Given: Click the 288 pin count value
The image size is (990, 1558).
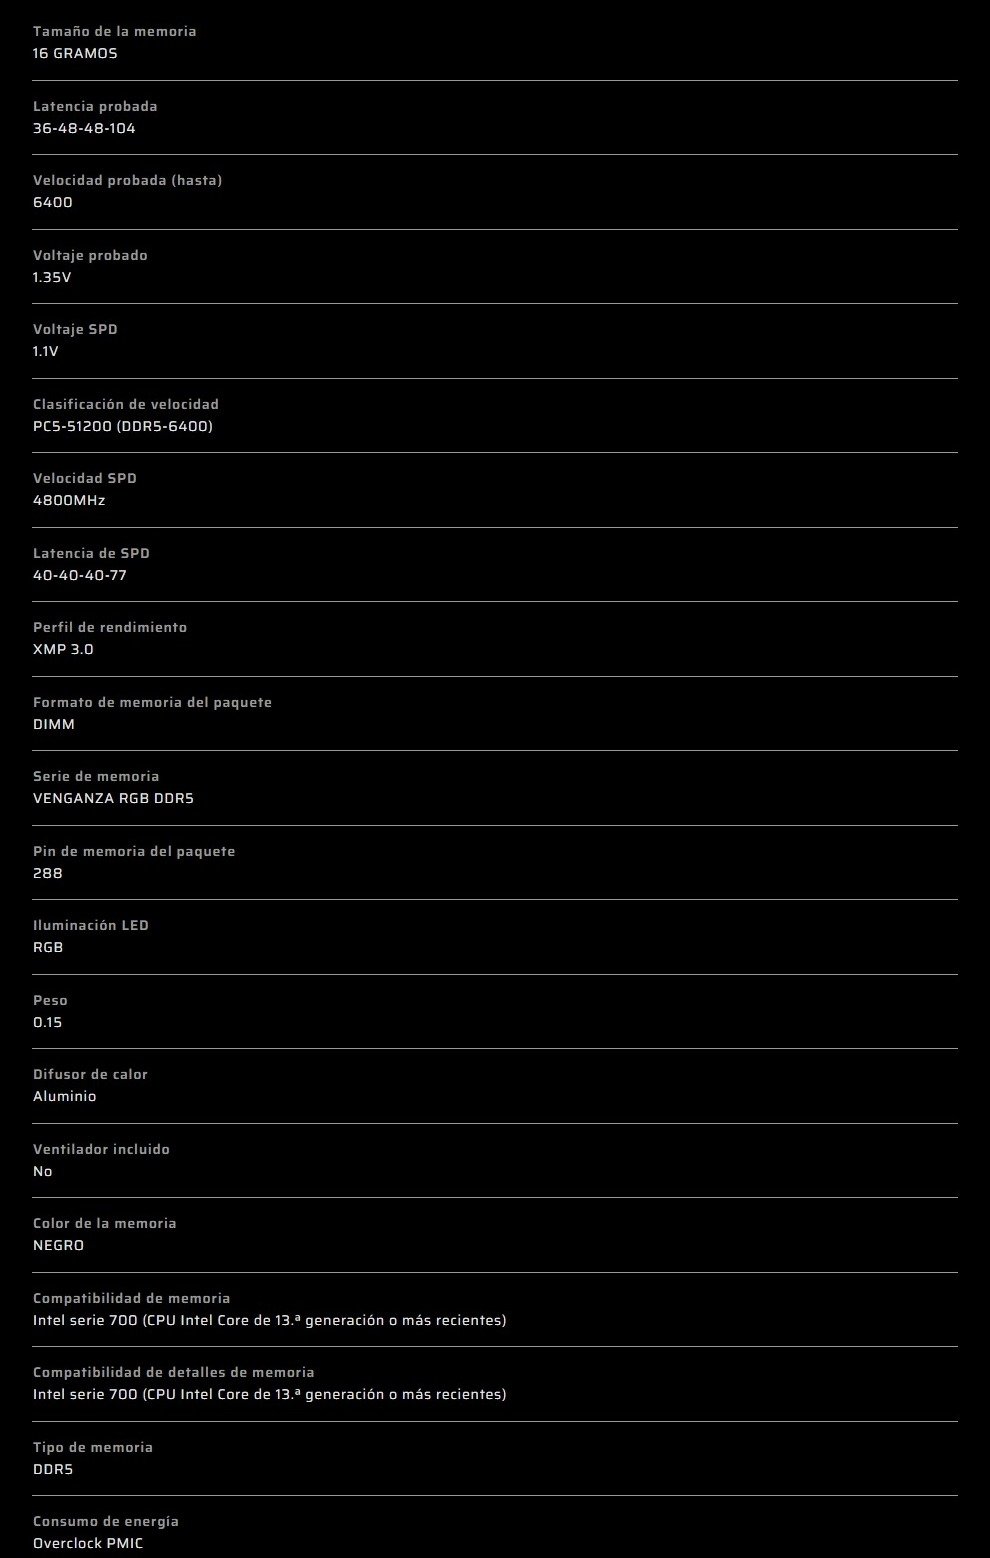Looking at the screenshot, I should pos(48,873).
